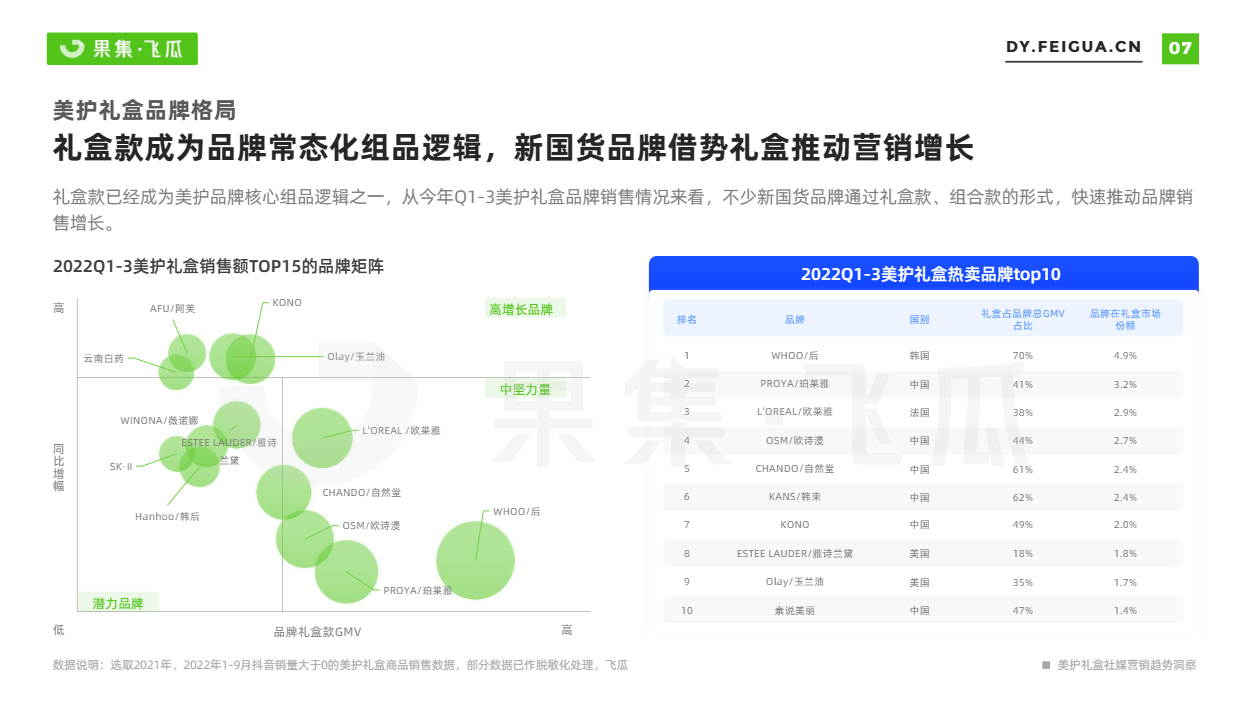
Task: Select the CHANDO/自然堂 cell in table row 5
Action: 794,469
